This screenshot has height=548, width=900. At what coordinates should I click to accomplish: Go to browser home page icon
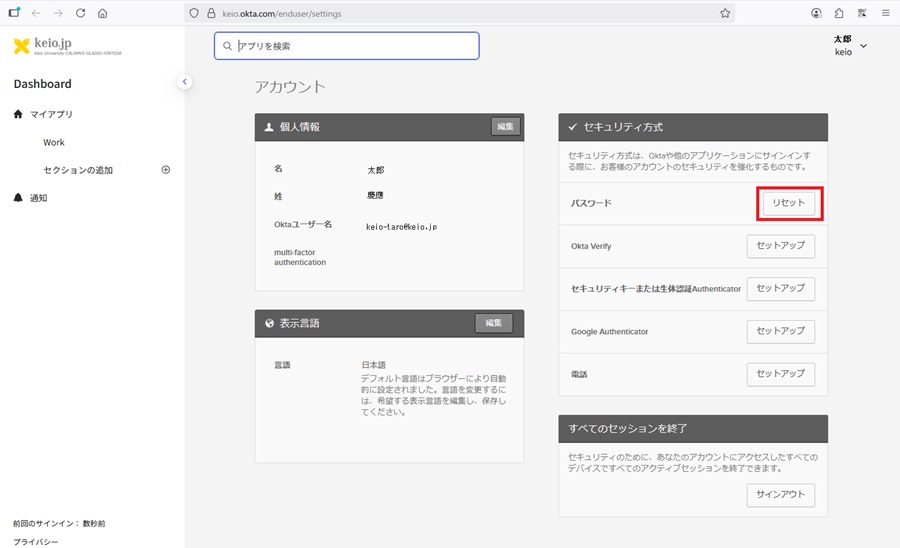coord(102,13)
